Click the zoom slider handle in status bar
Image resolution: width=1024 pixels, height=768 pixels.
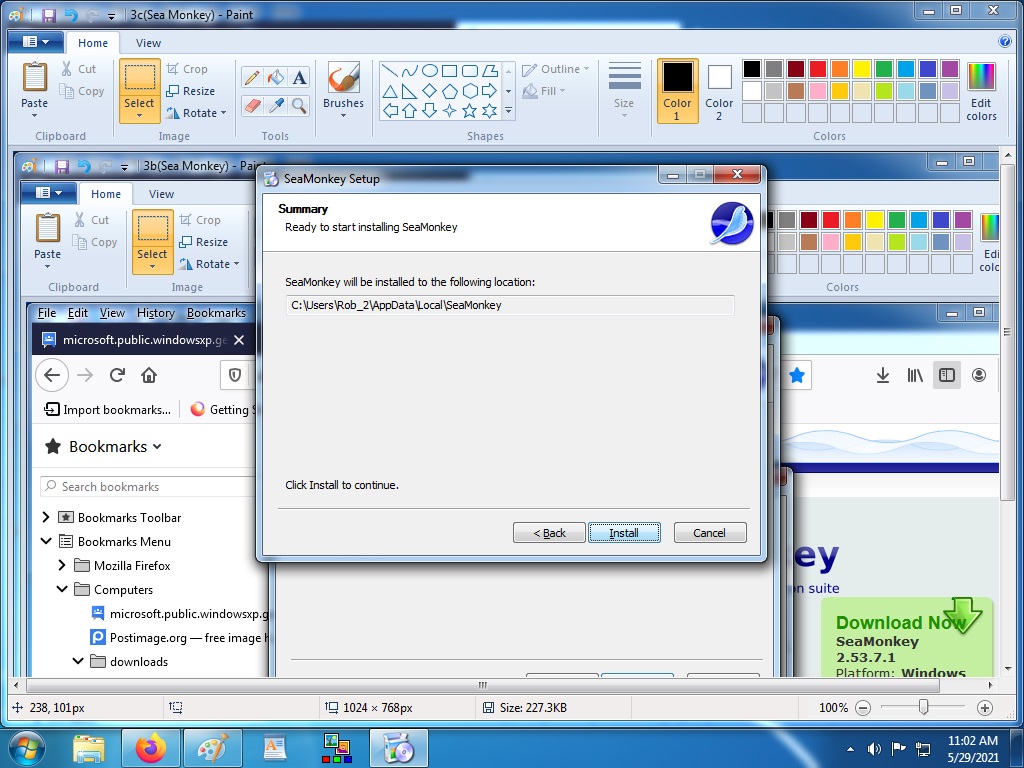[x=923, y=707]
